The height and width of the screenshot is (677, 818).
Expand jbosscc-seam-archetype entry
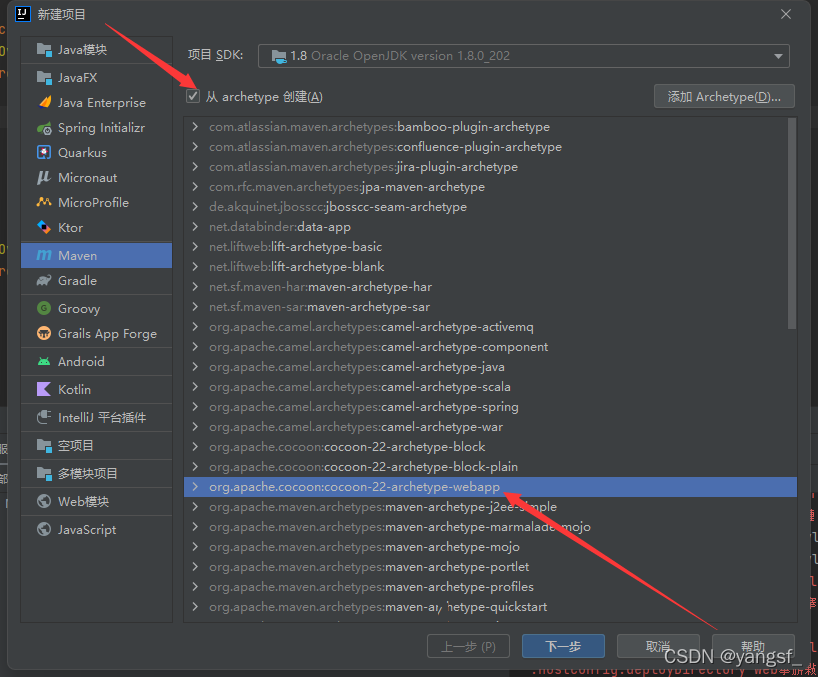195,207
